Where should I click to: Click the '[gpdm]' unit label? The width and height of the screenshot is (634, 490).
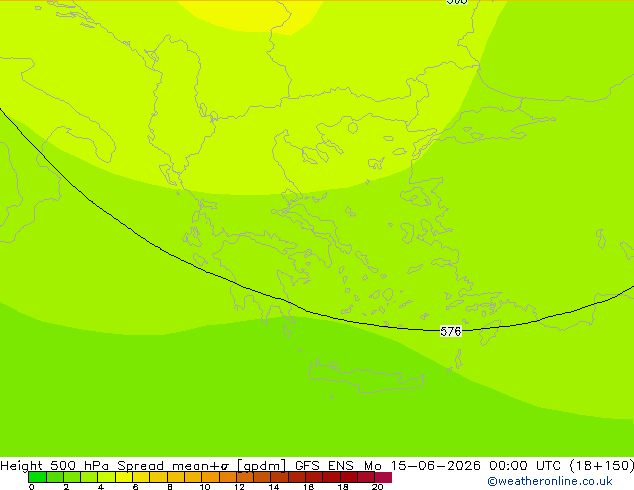262,466
